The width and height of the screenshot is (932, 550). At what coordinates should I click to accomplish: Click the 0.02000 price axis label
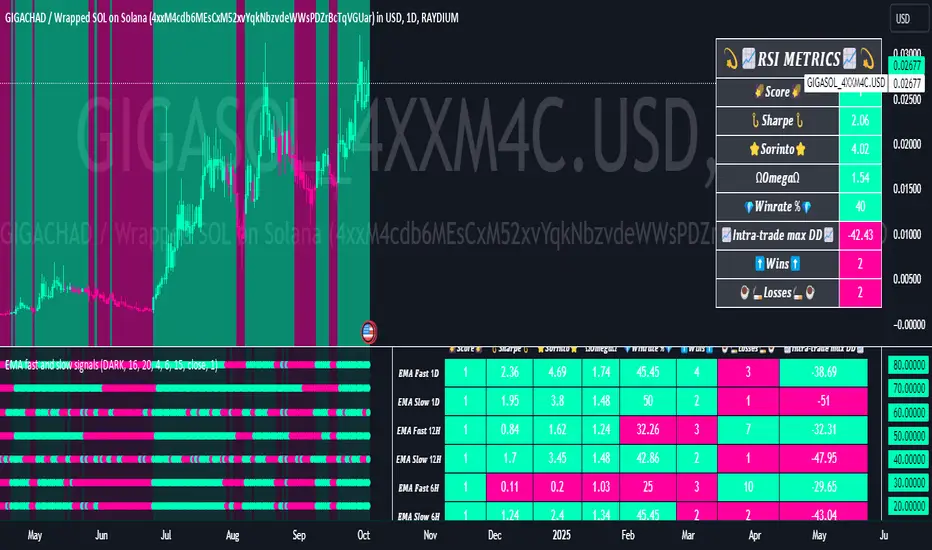point(907,144)
